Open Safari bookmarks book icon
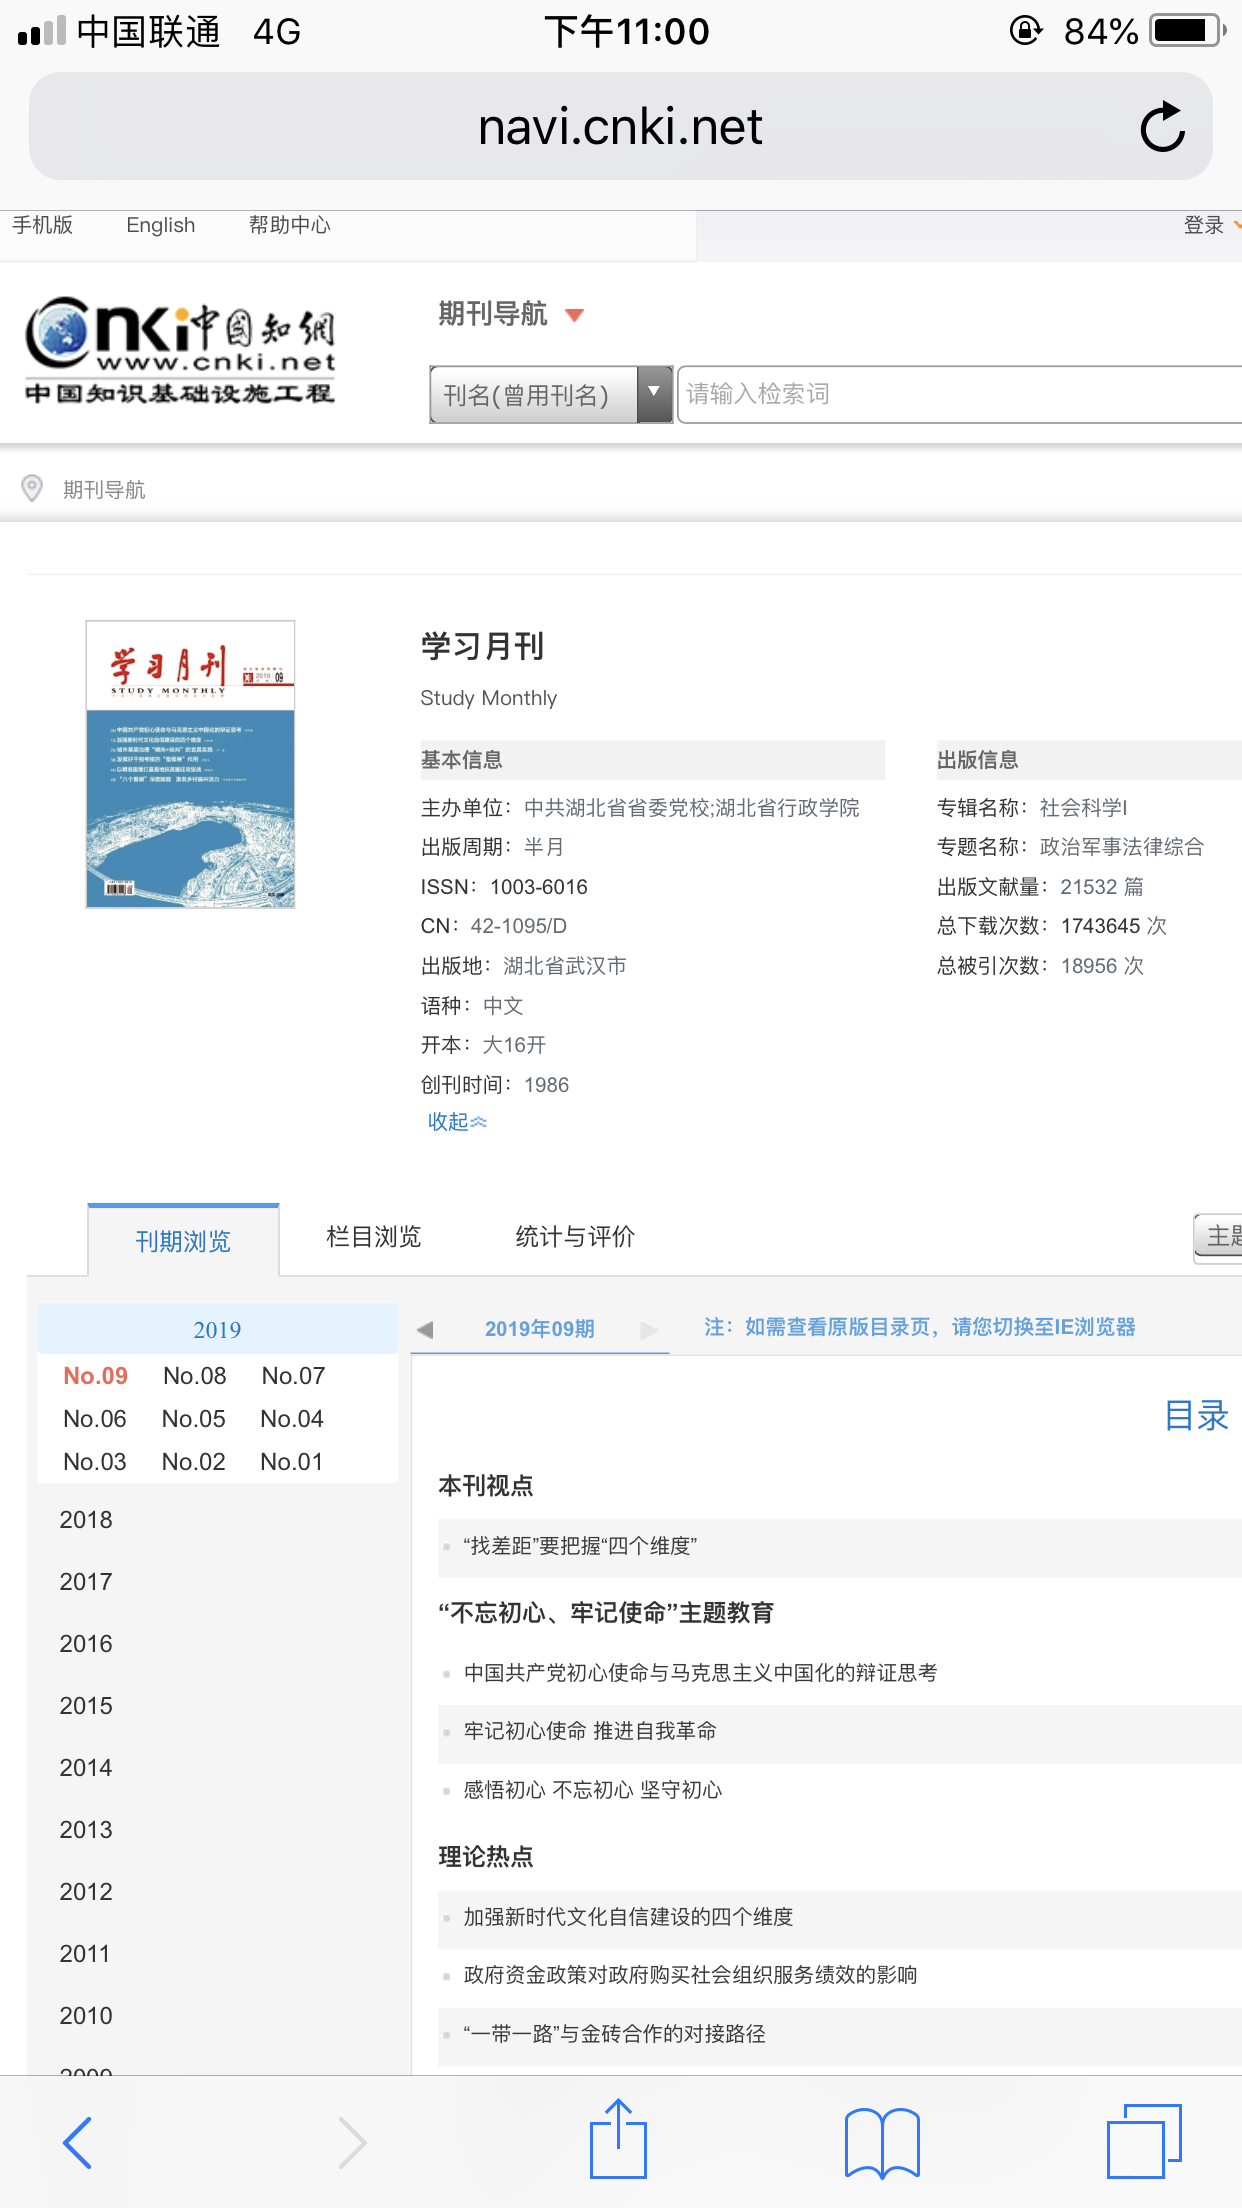This screenshot has height=2208, width=1242. click(x=882, y=2142)
